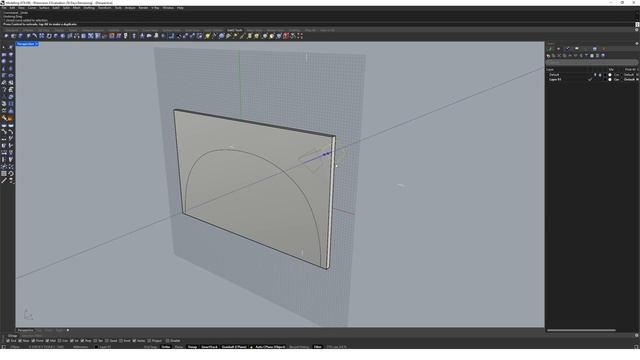Image resolution: width=640 pixels, height=360 pixels.
Task: Toggle Osnap in the status bar
Action: pos(192,347)
